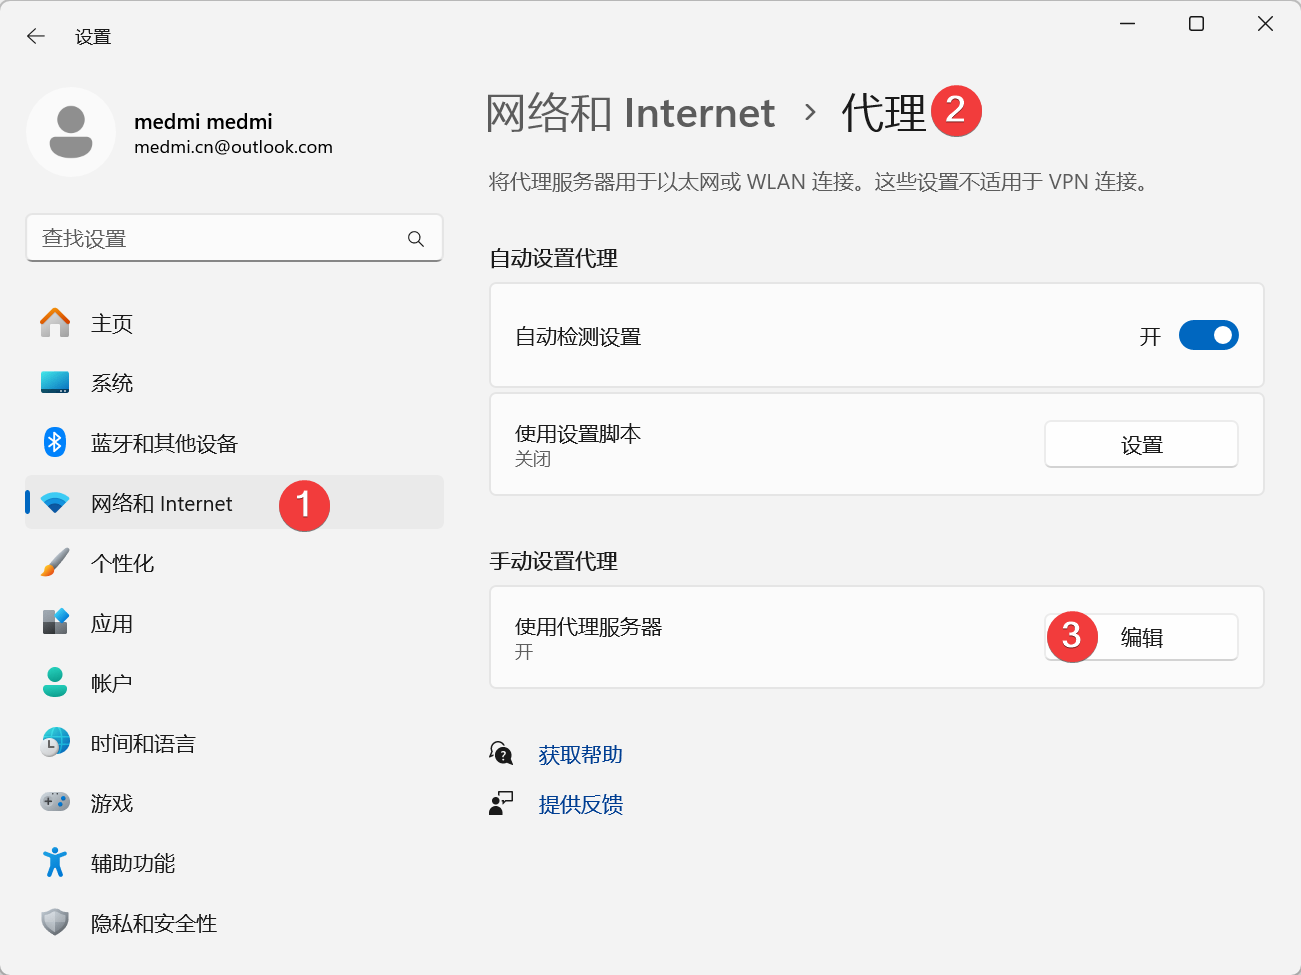1301x975 pixels.
Task: Click the user profile avatar
Action: [x=71, y=132]
